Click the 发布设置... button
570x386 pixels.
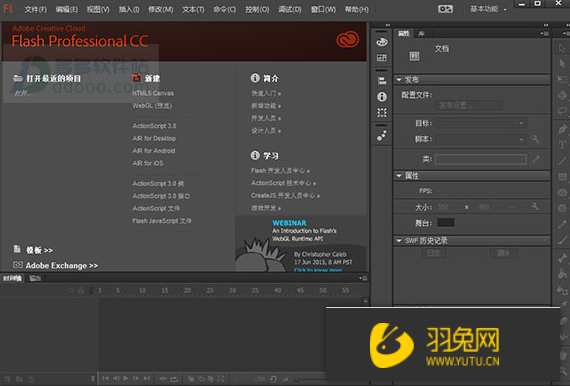(469, 105)
